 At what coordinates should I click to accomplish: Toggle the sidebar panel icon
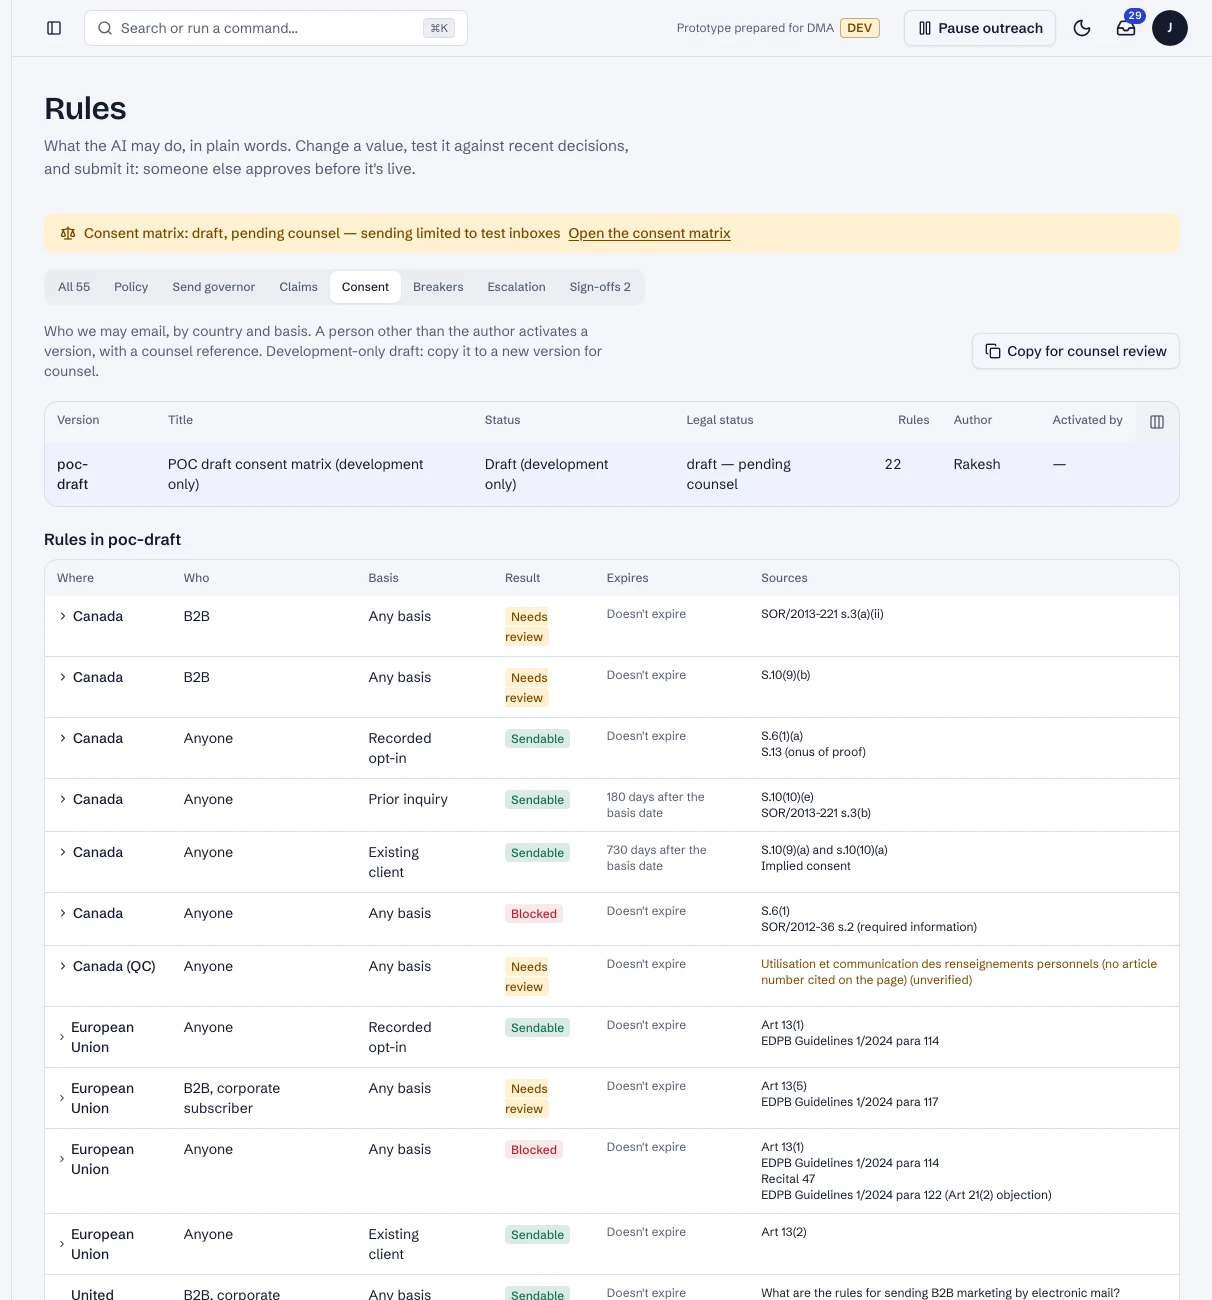54,28
